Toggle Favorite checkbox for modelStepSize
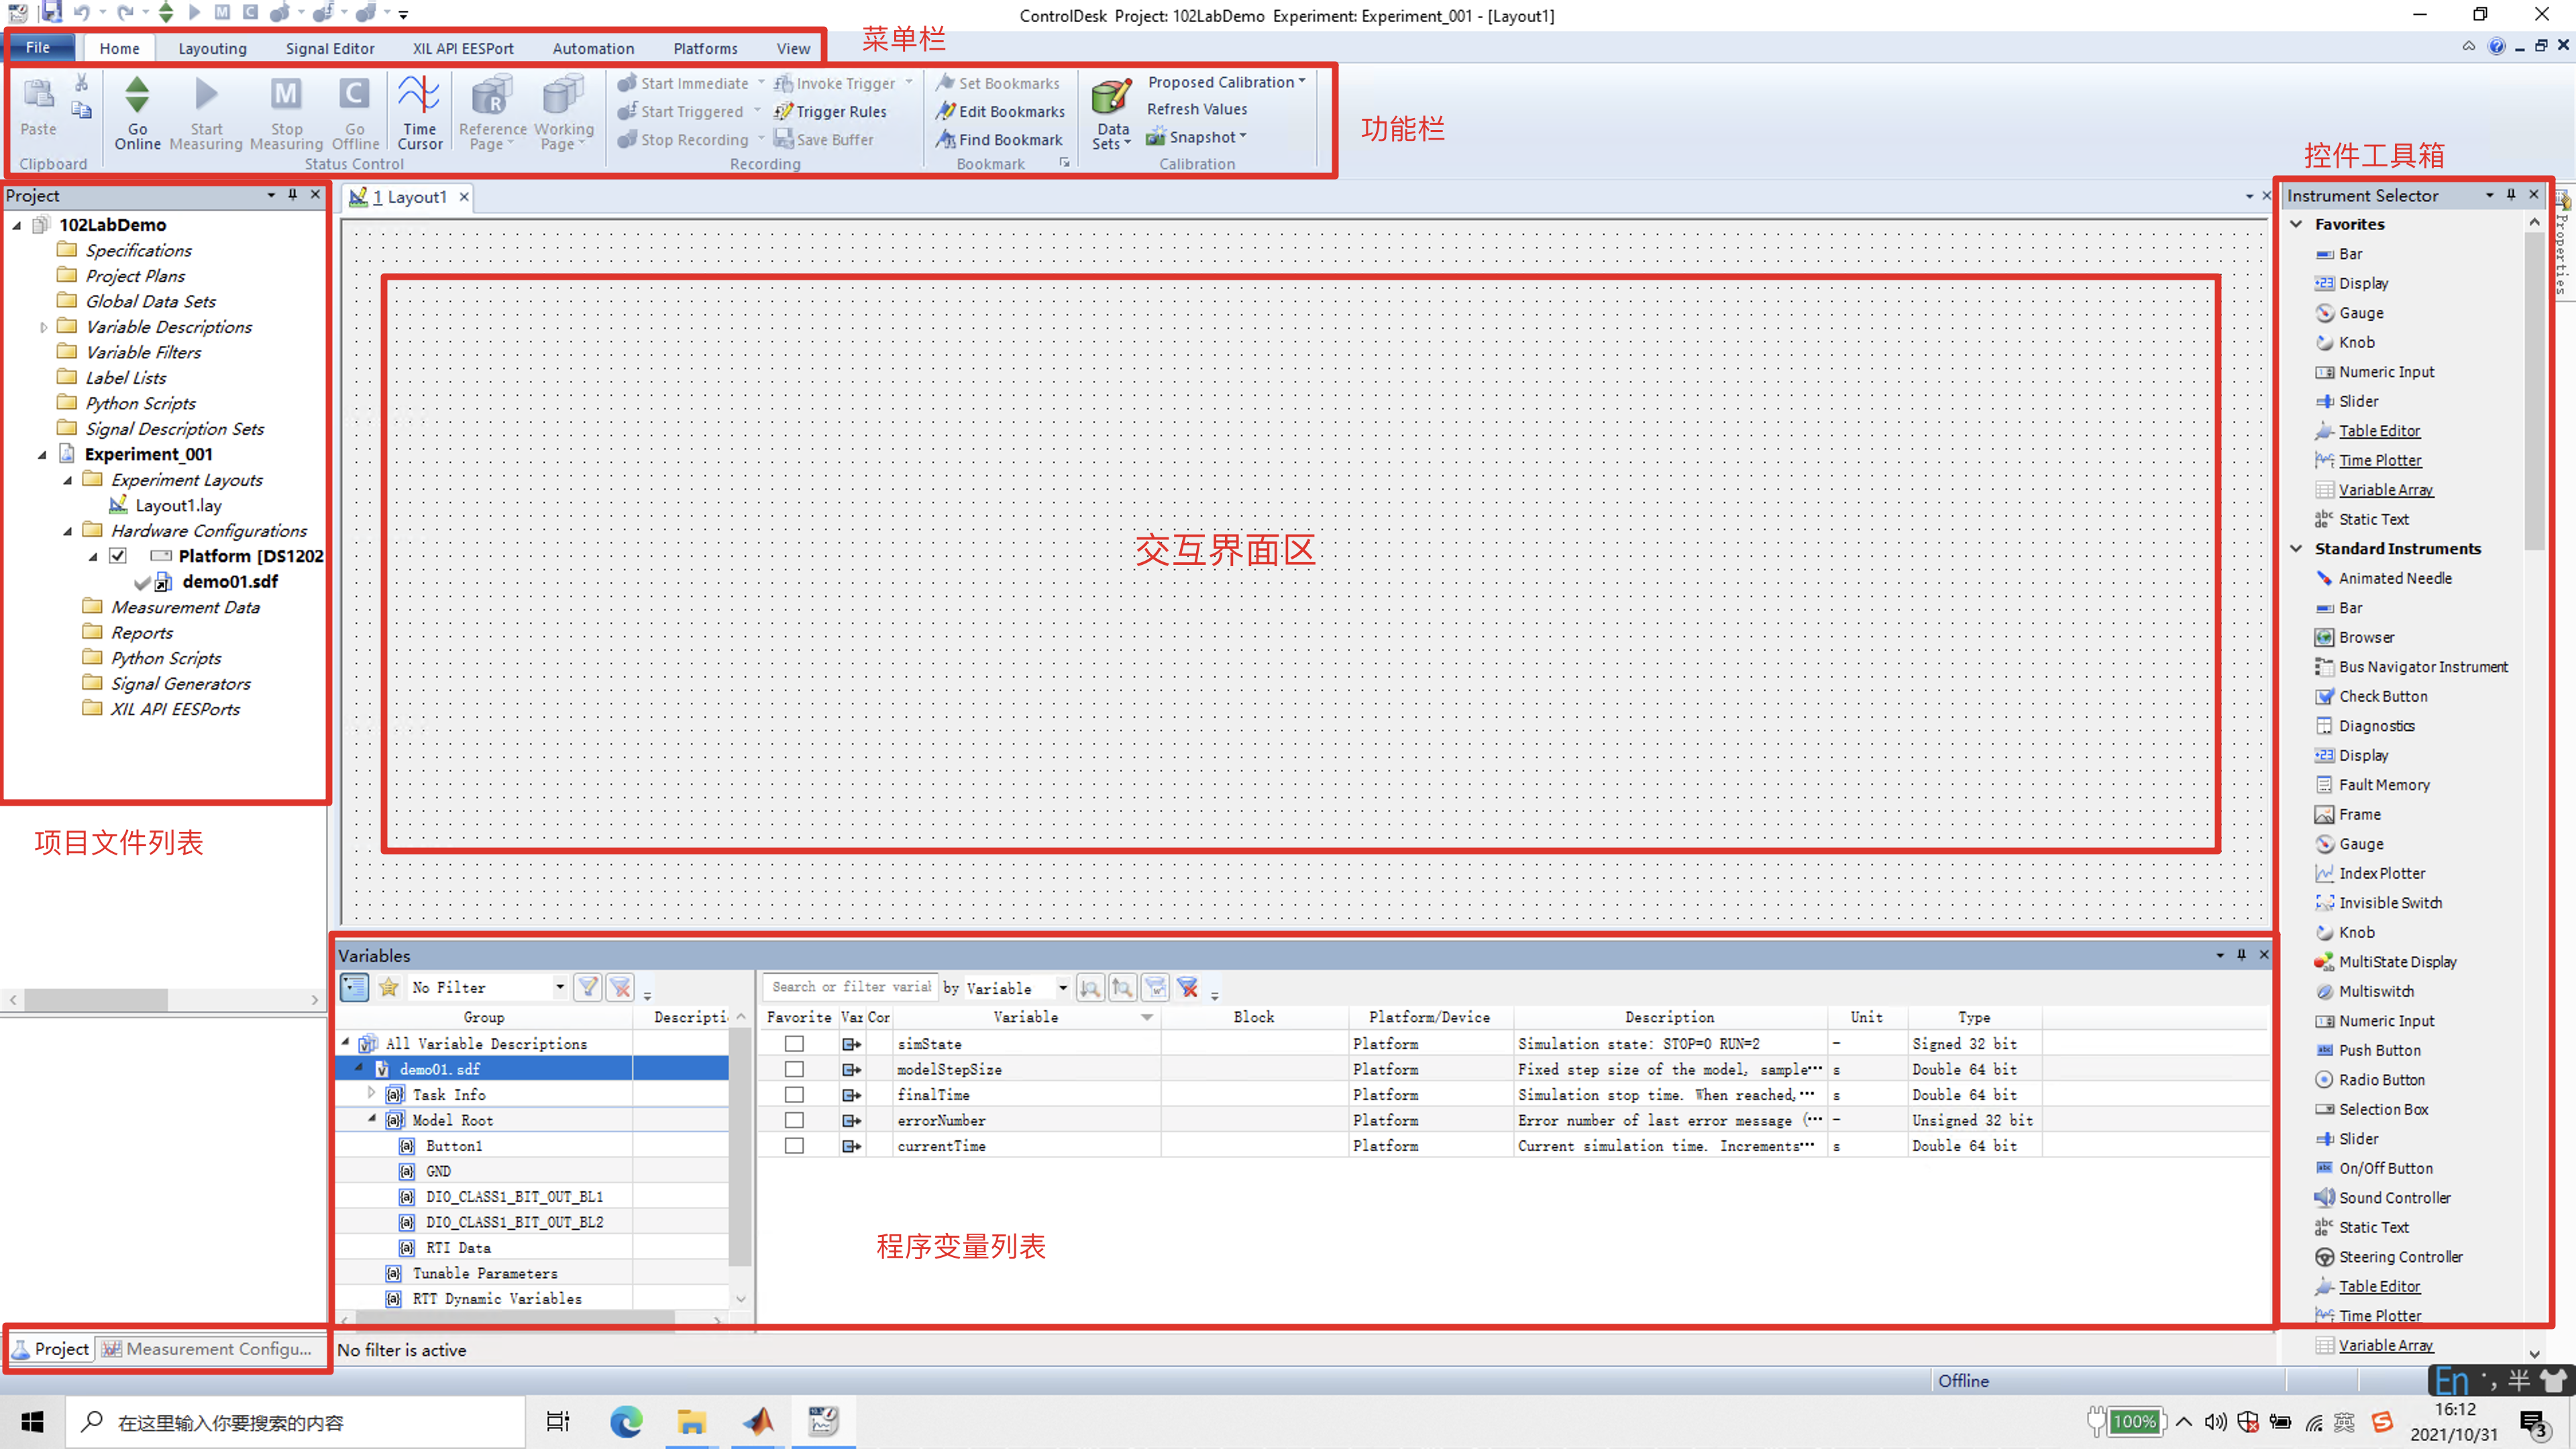The height and width of the screenshot is (1449, 2576). [x=794, y=1069]
